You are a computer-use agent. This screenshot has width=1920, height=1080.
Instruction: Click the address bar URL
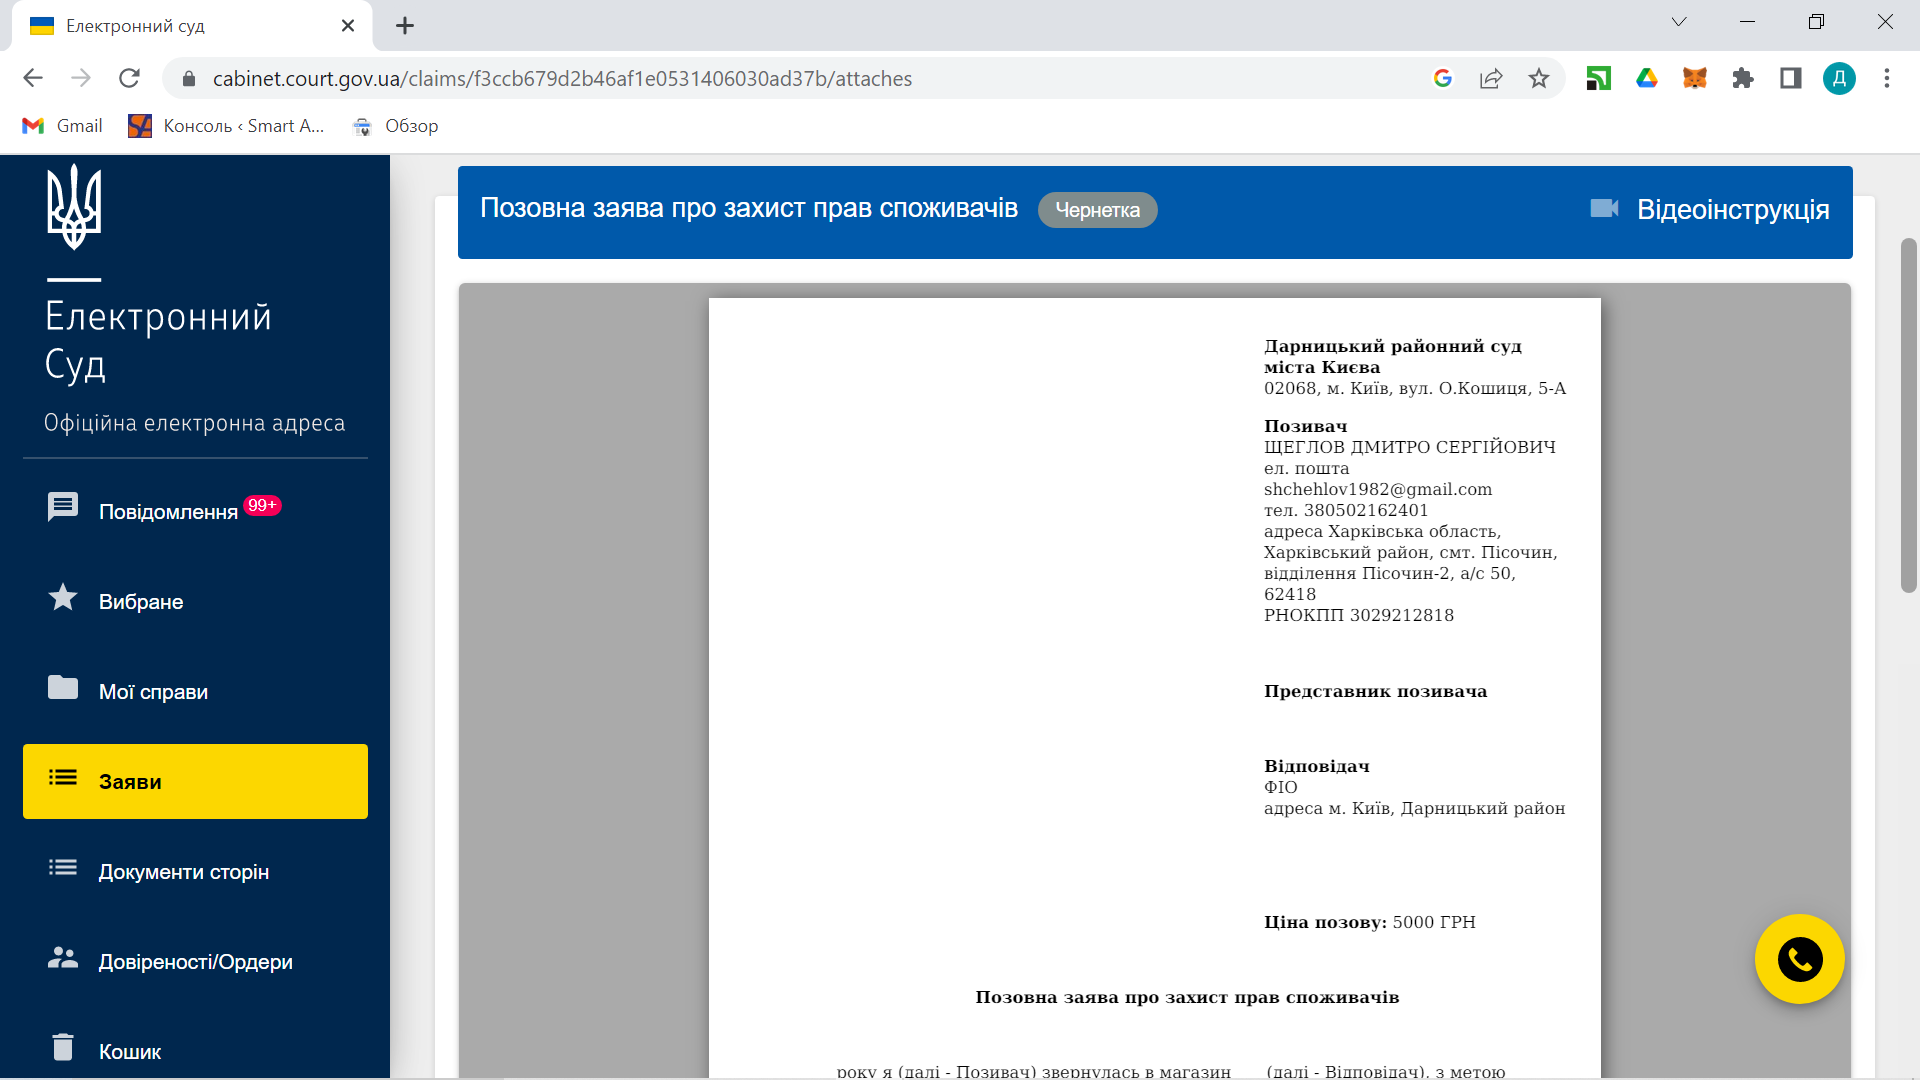562,78
